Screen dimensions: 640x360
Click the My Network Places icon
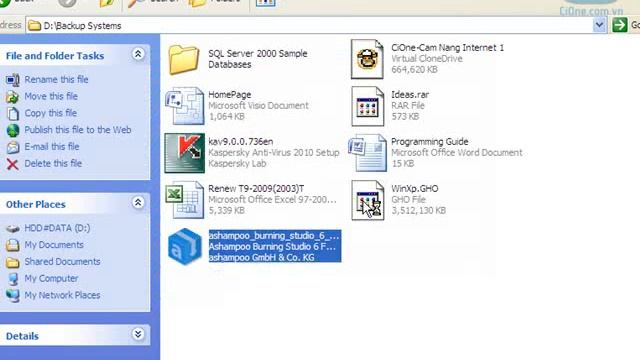point(13,296)
